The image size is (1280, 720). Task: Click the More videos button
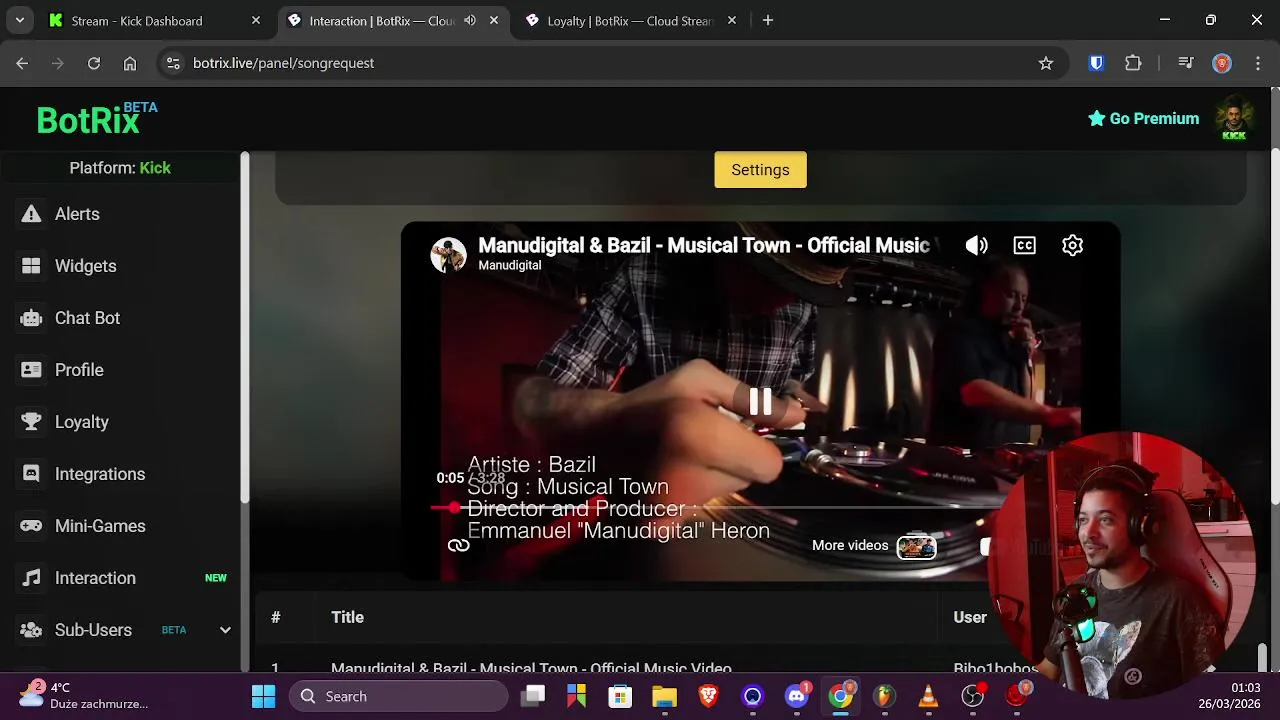point(874,546)
